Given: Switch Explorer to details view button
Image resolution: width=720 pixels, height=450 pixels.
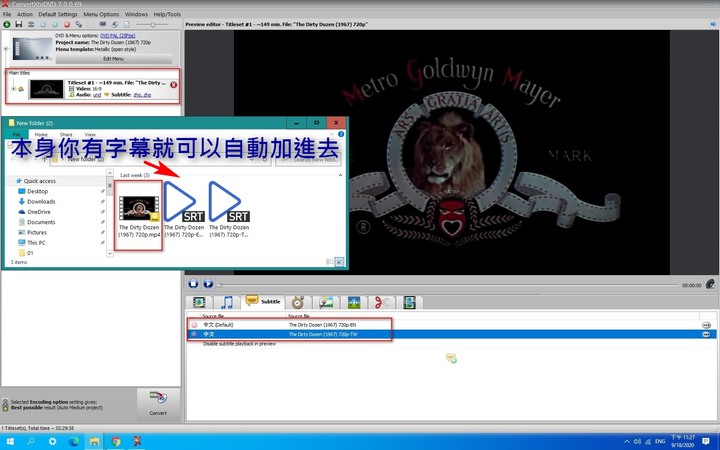Looking at the screenshot, I should pos(329,262).
